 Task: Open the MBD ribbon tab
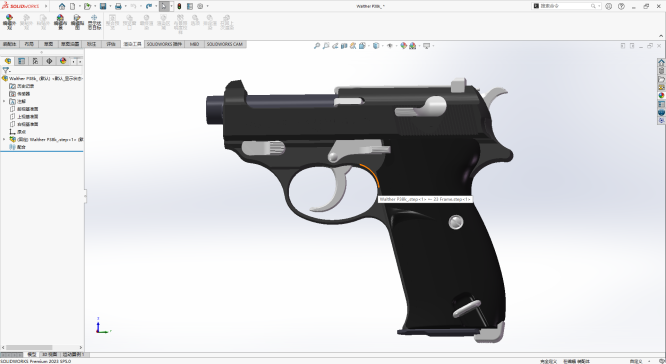[x=195, y=44]
